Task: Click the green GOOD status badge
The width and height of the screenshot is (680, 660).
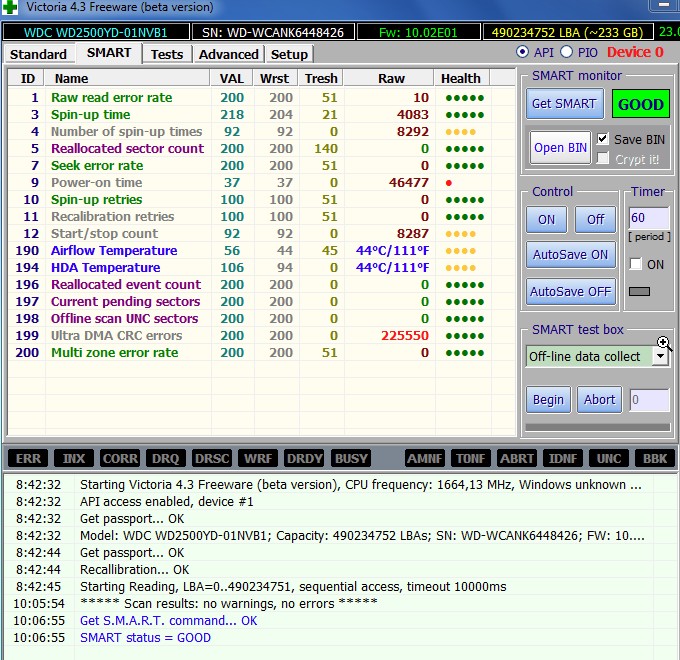Action: [641, 104]
